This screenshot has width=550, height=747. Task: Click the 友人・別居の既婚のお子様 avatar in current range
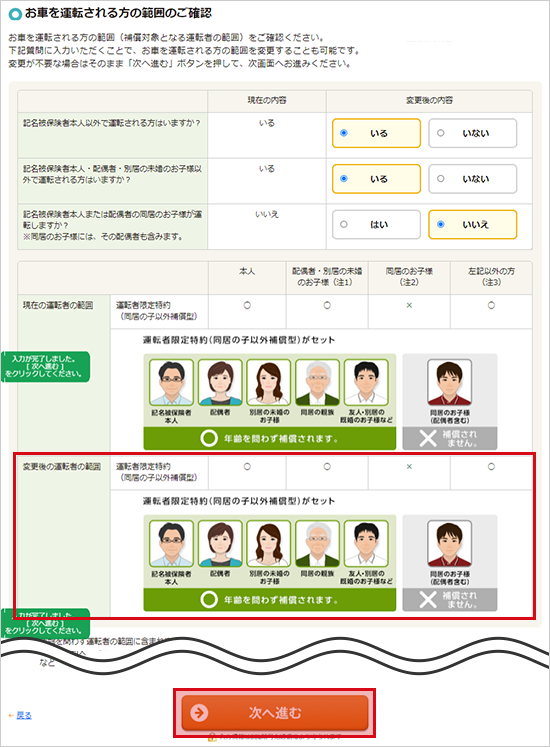[366, 383]
